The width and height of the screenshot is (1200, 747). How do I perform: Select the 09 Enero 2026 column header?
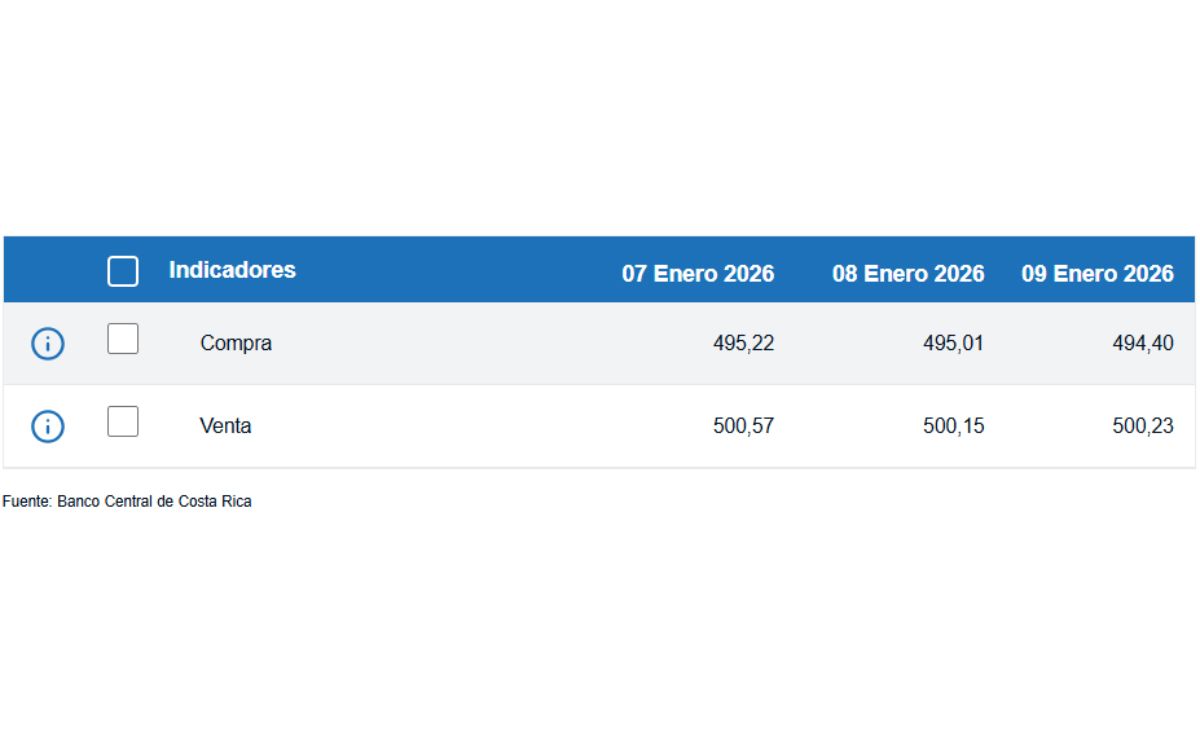pos(1097,274)
